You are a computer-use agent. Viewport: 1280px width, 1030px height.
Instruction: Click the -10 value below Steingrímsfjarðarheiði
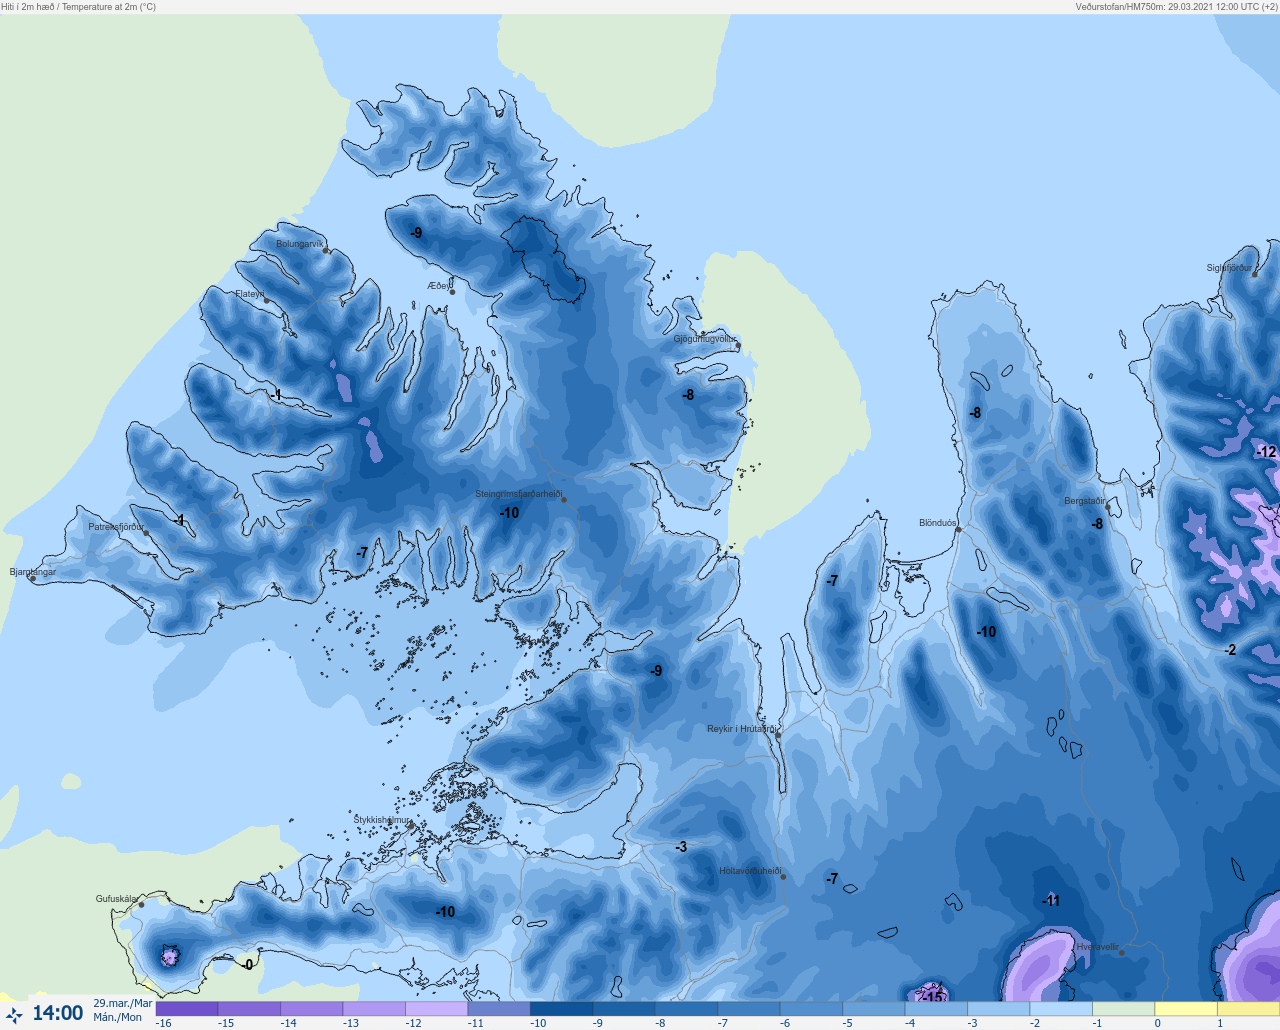tap(509, 513)
